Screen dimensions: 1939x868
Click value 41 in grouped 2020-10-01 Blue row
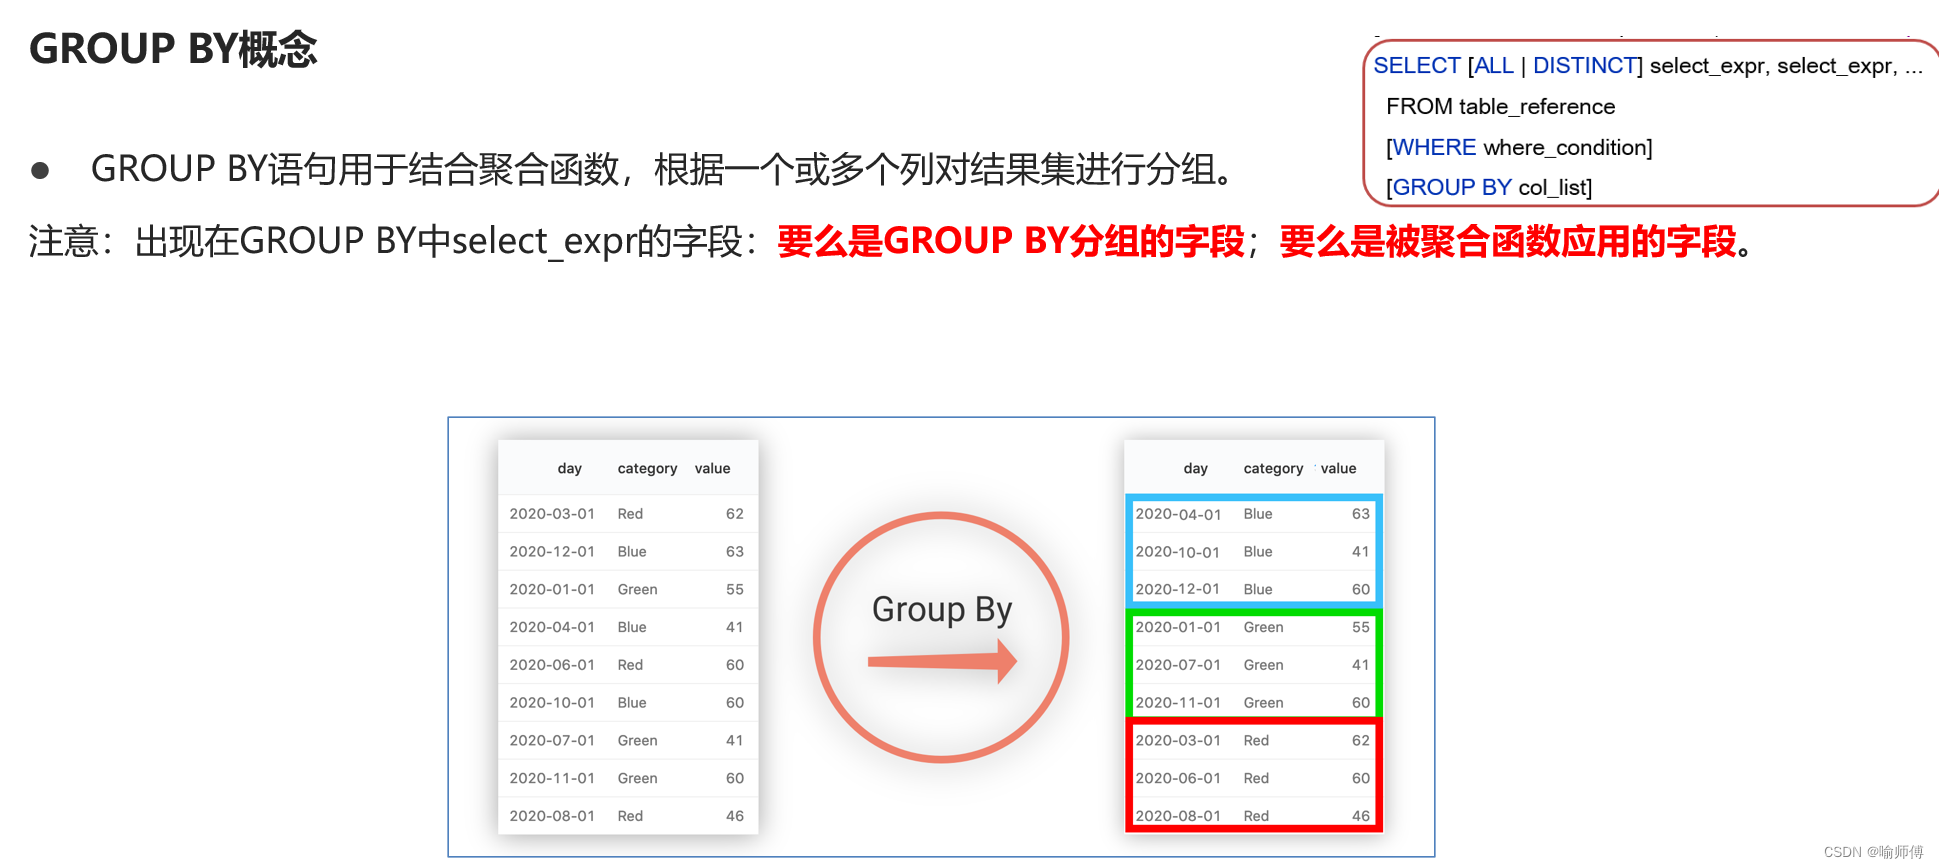tap(1361, 552)
